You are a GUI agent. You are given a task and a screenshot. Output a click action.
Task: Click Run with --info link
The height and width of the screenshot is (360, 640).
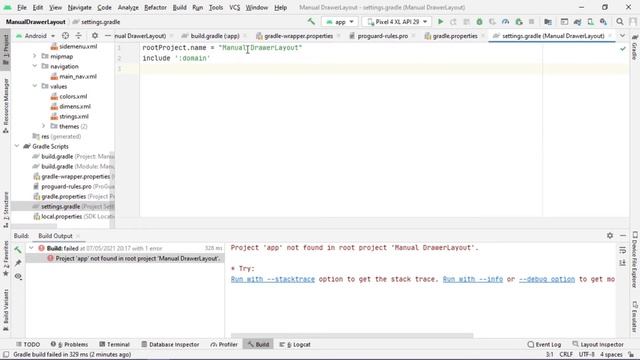473,279
